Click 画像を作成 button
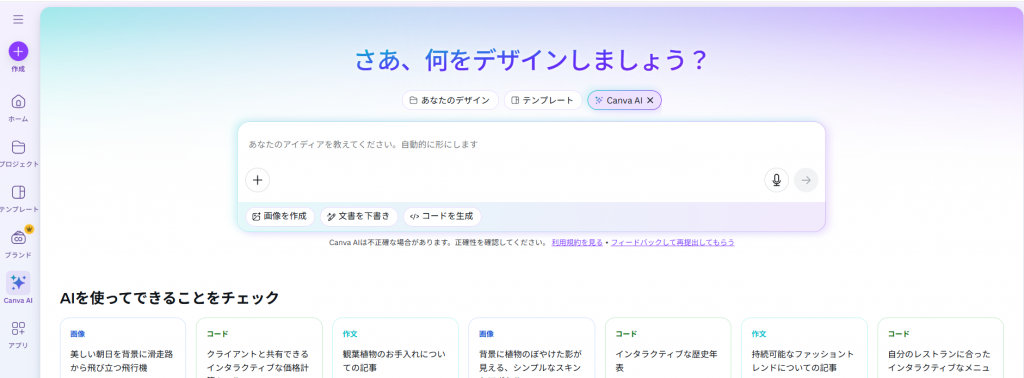1024x378 pixels. pyautogui.click(x=280, y=216)
